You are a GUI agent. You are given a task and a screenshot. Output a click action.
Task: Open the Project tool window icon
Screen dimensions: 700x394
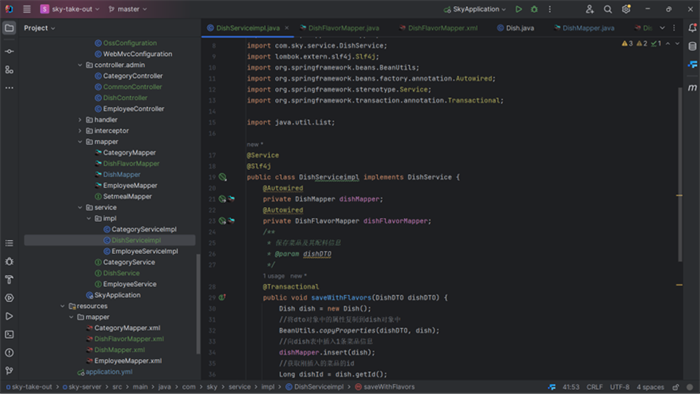click(9, 28)
